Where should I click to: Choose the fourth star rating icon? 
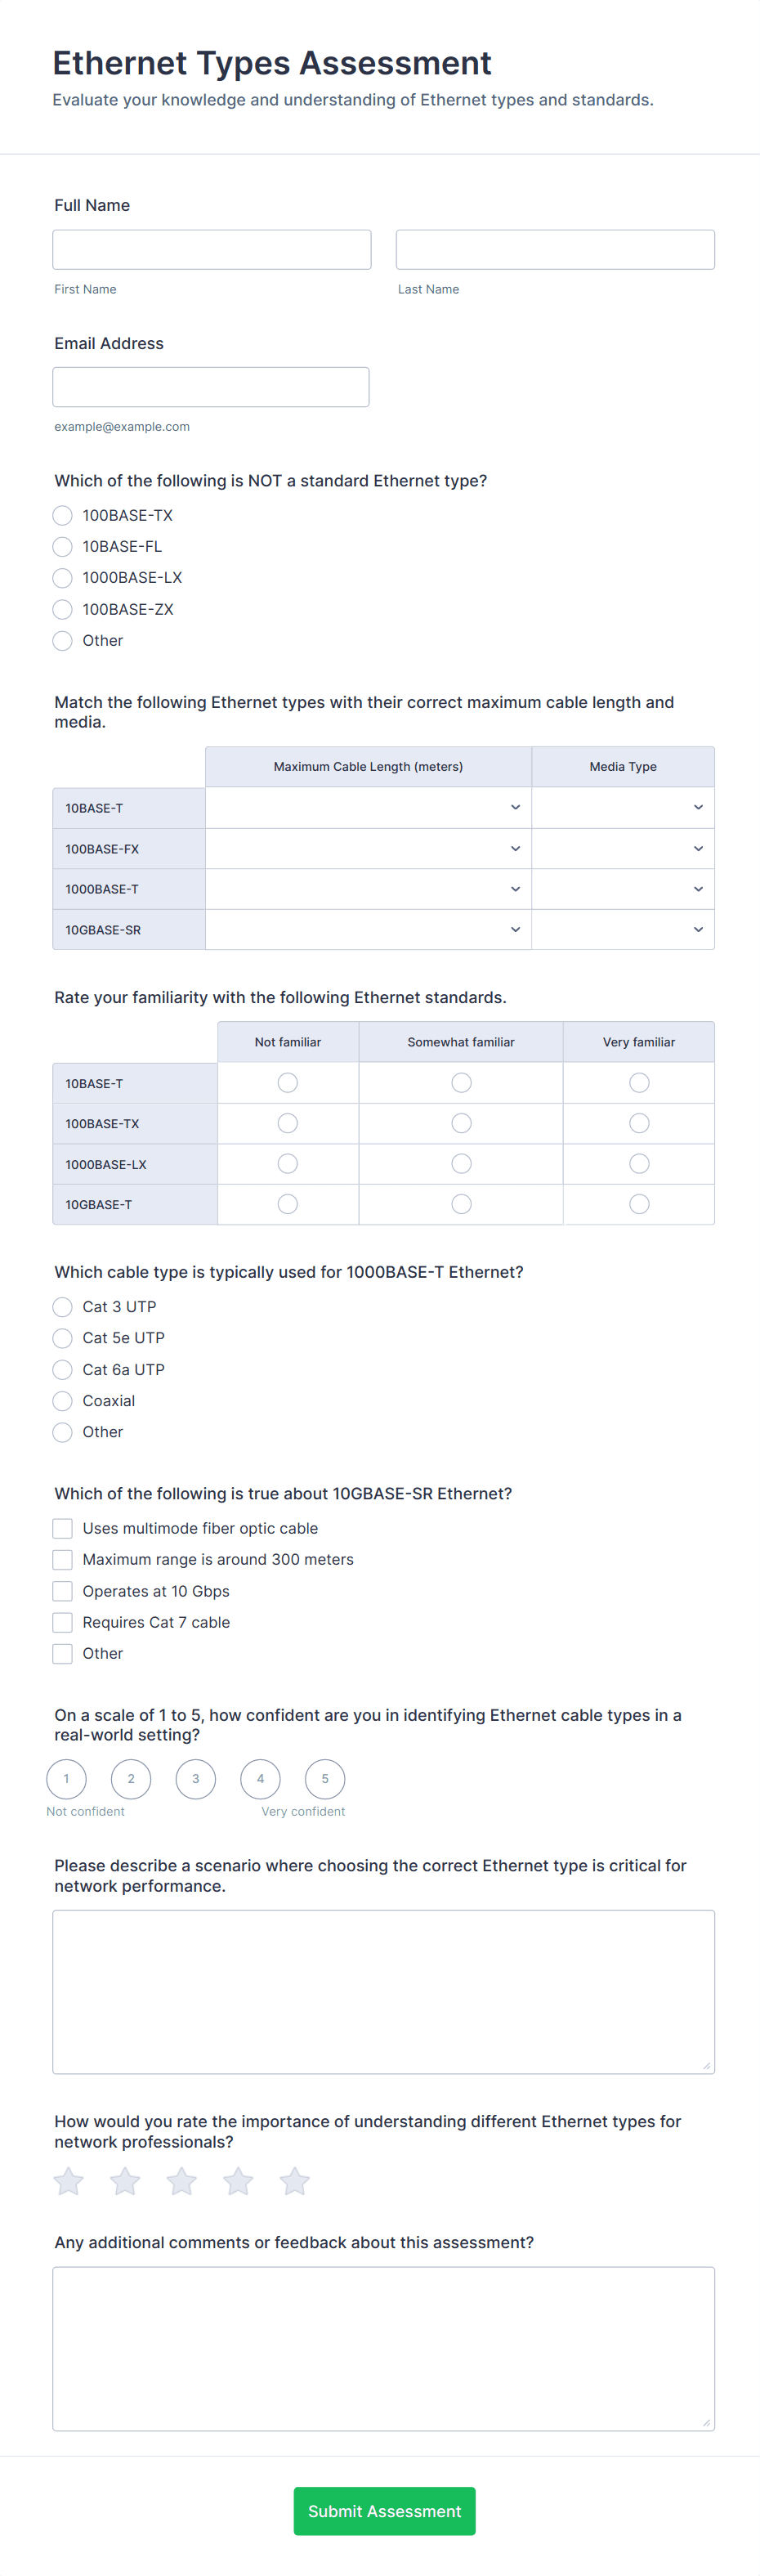click(238, 2181)
